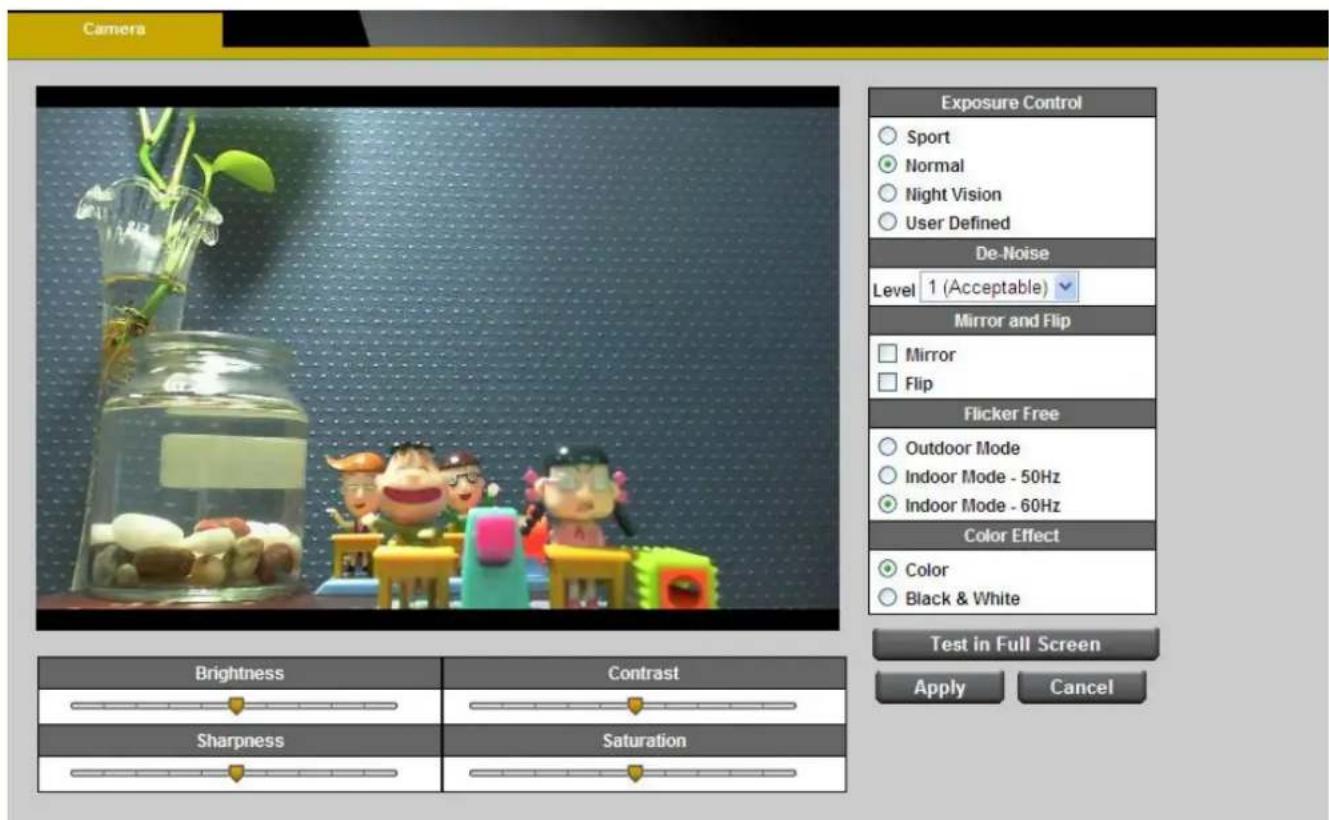Click the Flicker Free section header
The image size is (1329, 820).
click(1012, 415)
